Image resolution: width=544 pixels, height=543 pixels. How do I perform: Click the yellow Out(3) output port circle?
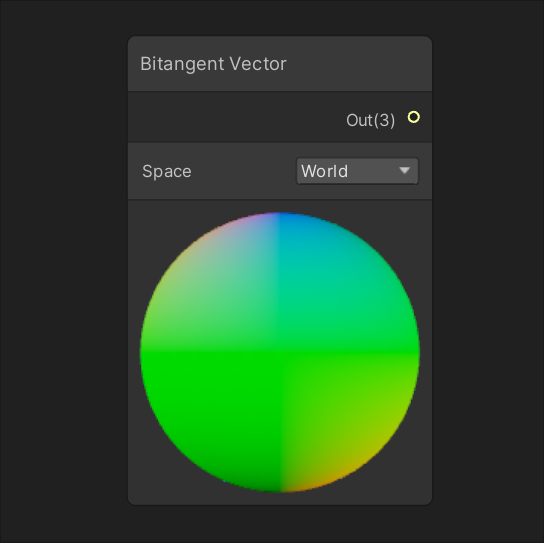[414, 117]
